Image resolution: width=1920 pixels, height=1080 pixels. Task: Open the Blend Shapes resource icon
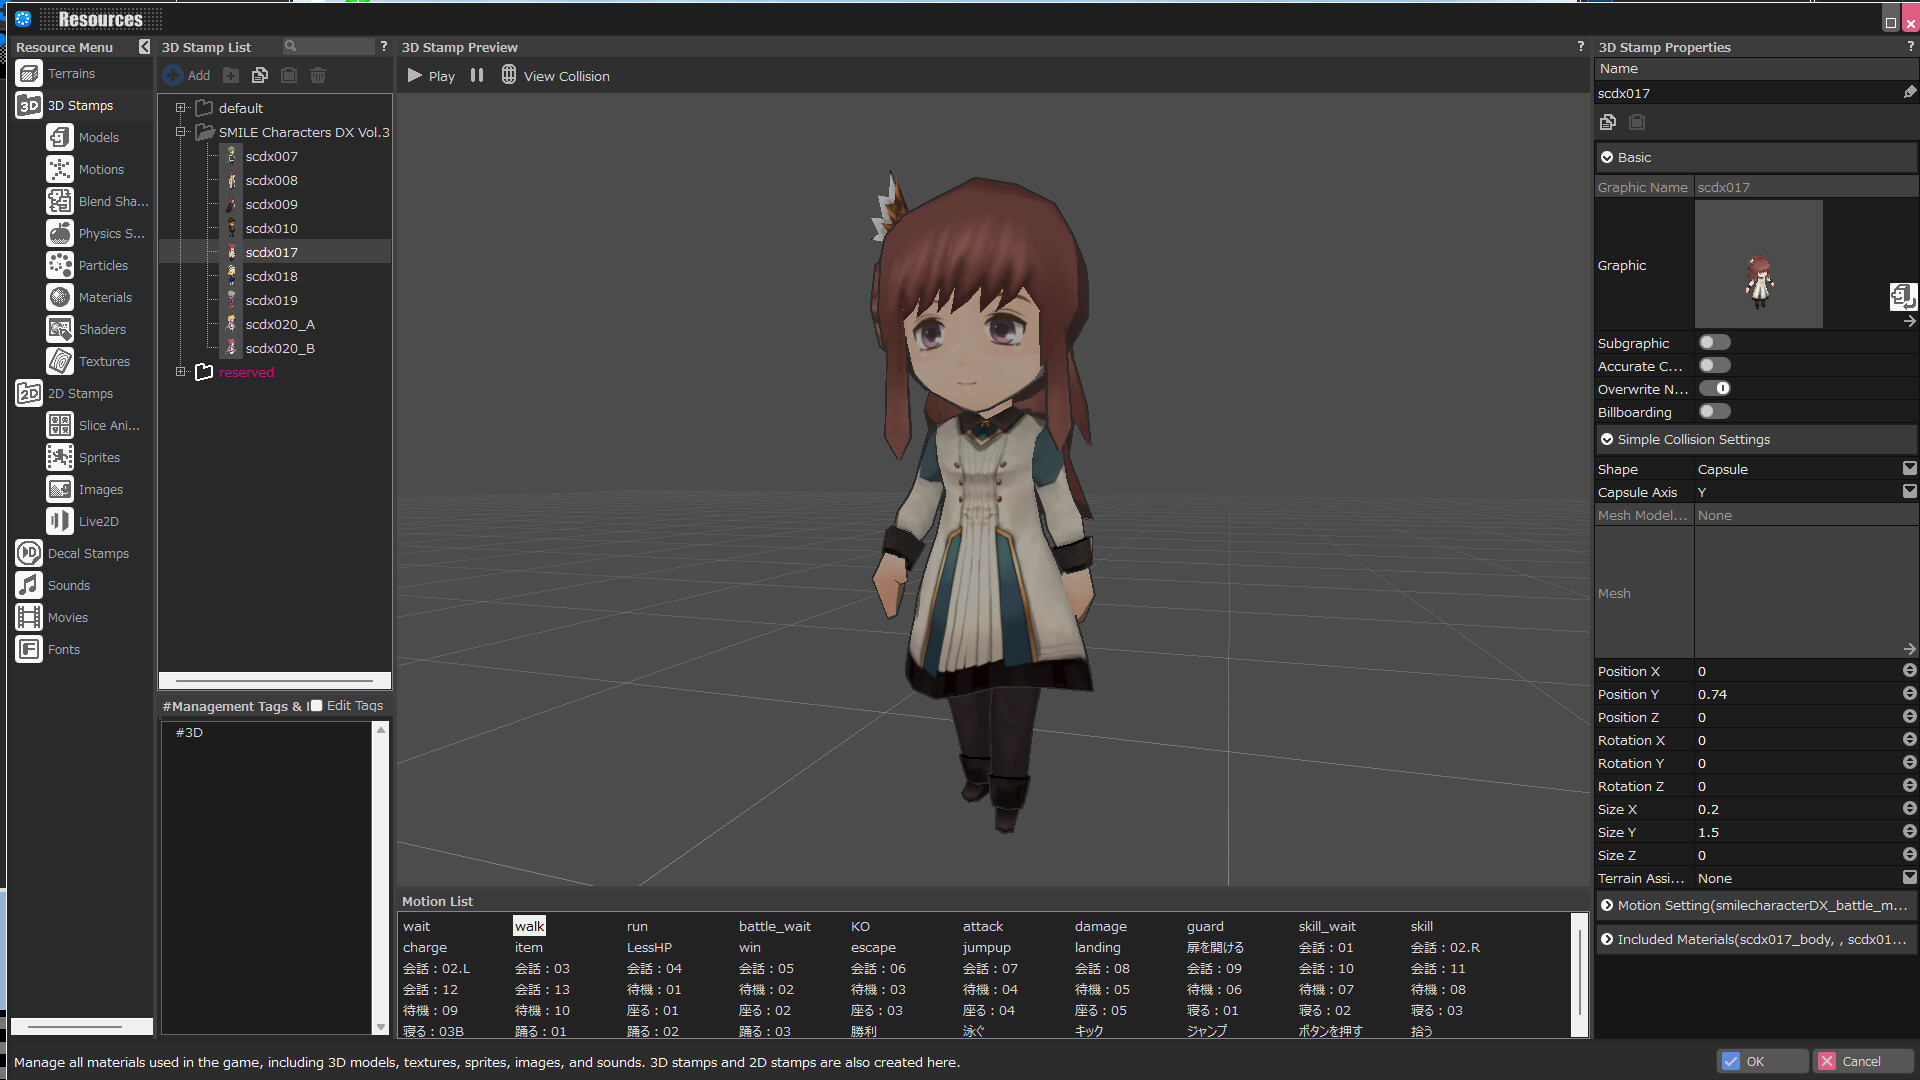point(60,201)
